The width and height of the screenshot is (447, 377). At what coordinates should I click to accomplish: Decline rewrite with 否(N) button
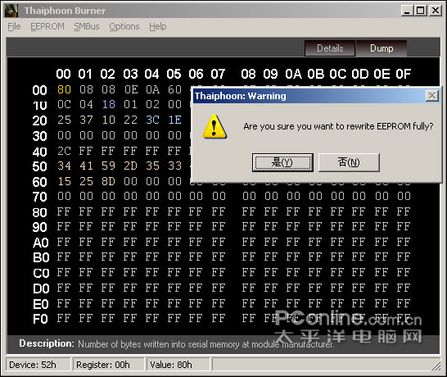pyautogui.click(x=349, y=162)
